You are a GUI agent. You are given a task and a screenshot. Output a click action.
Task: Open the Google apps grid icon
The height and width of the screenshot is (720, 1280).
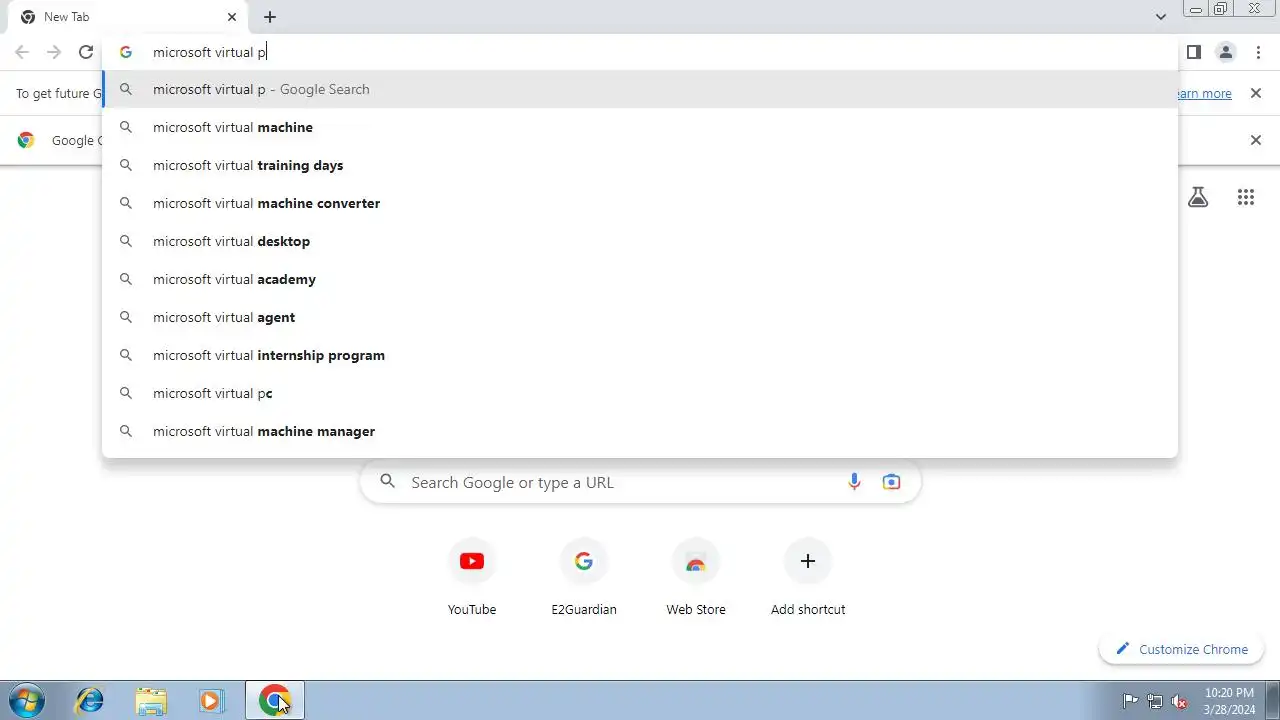[1245, 197]
